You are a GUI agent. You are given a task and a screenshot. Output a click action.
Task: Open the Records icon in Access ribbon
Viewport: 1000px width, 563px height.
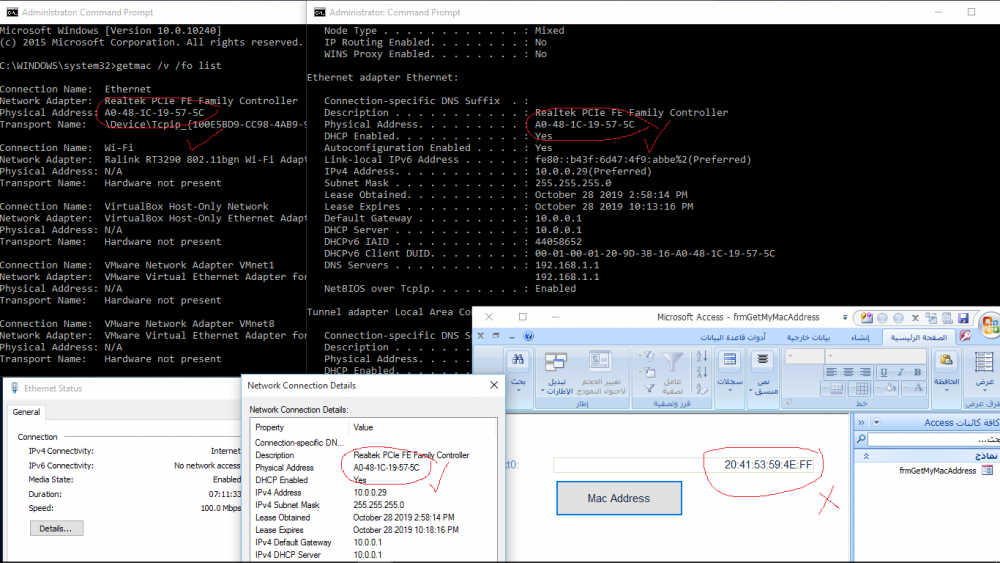click(730, 359)
